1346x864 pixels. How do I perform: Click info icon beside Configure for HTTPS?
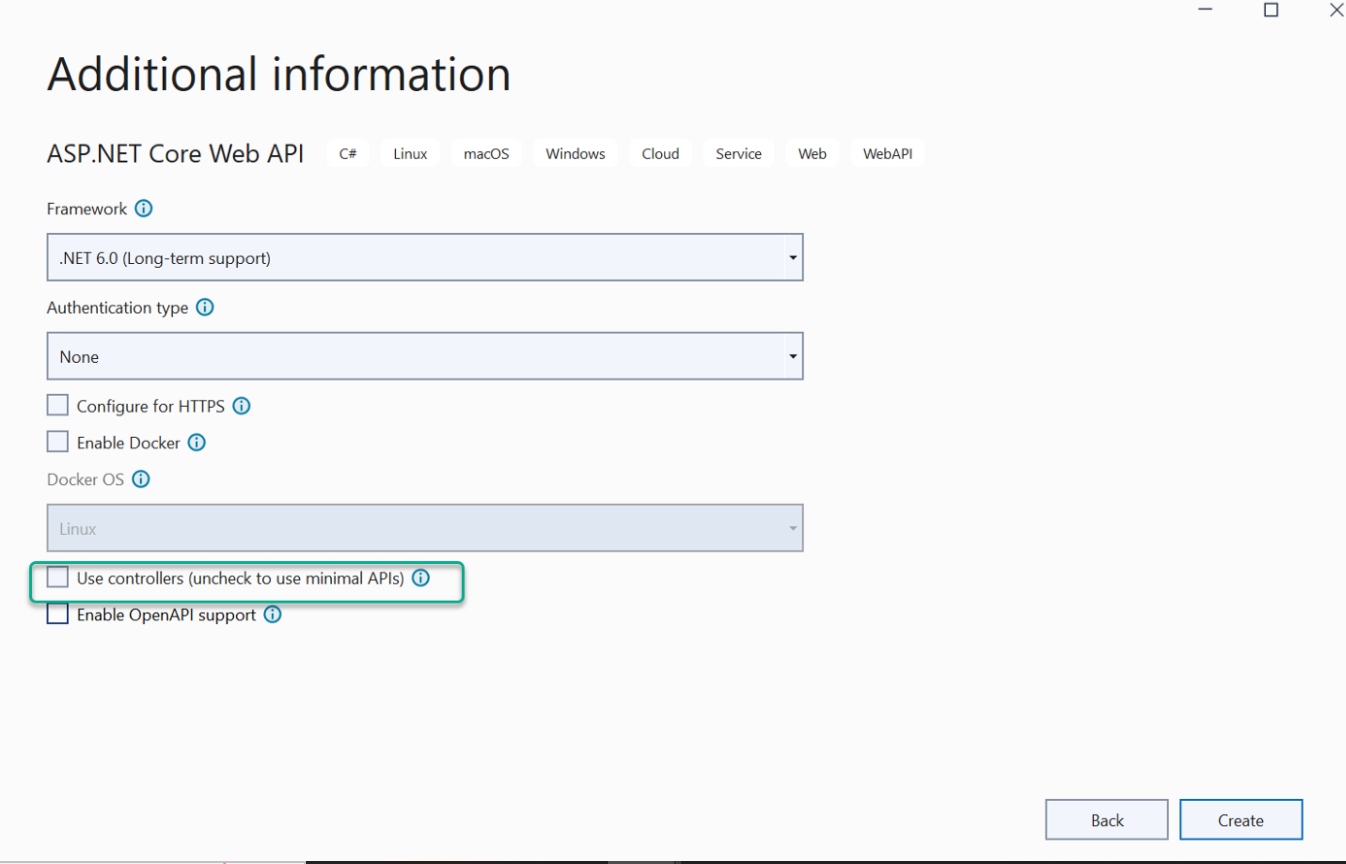241,406
